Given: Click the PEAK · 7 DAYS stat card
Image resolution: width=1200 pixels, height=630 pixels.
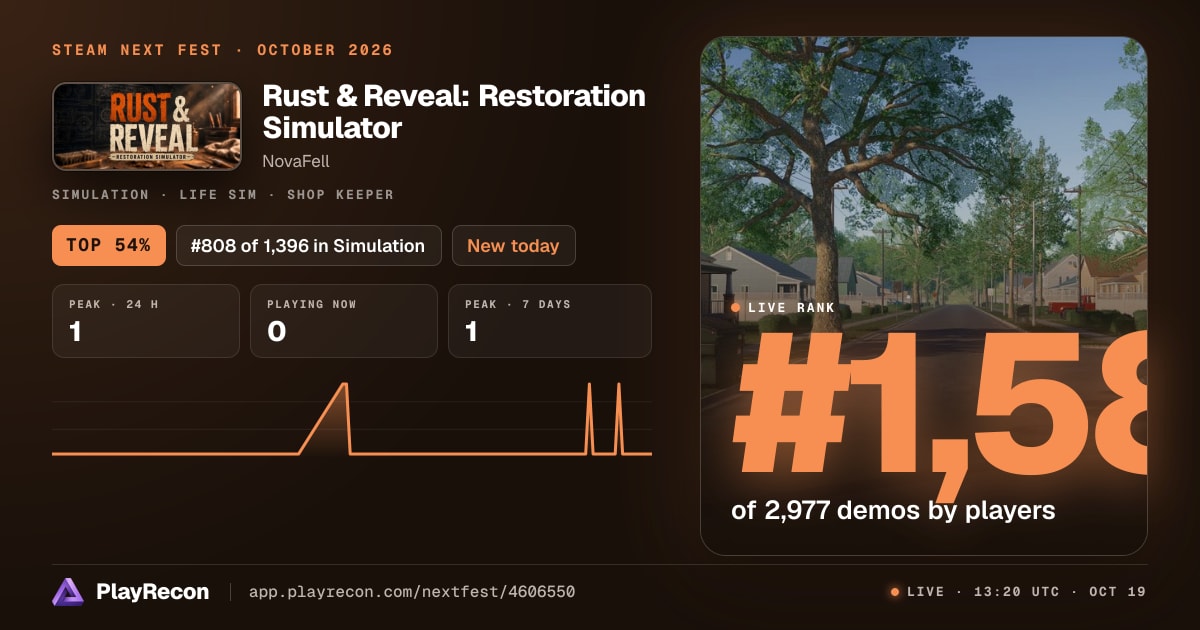Looking at the screenshot, I should click(549, 321).
